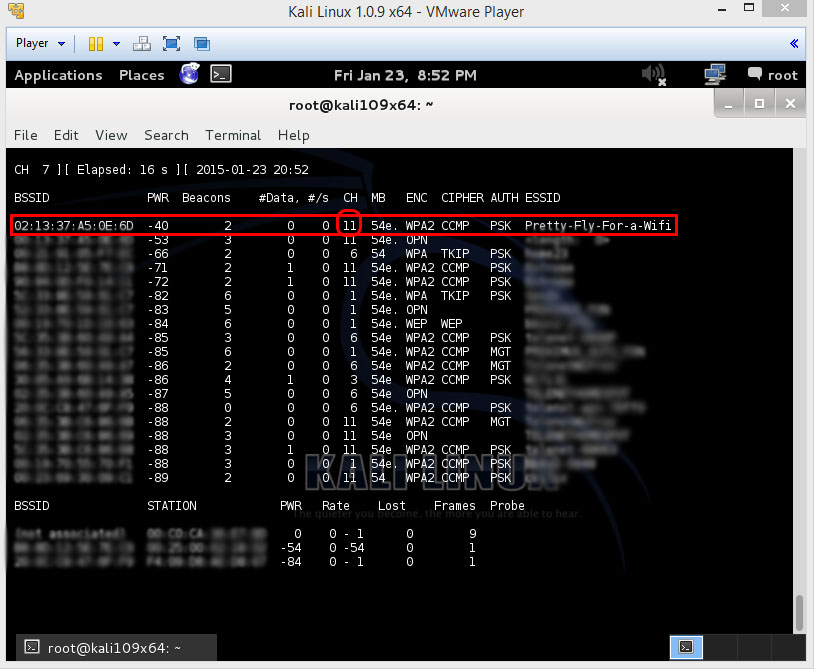This screenshot has width=814, height=669.
Task: Click the 'MB' column header
Action: point(378,198)
